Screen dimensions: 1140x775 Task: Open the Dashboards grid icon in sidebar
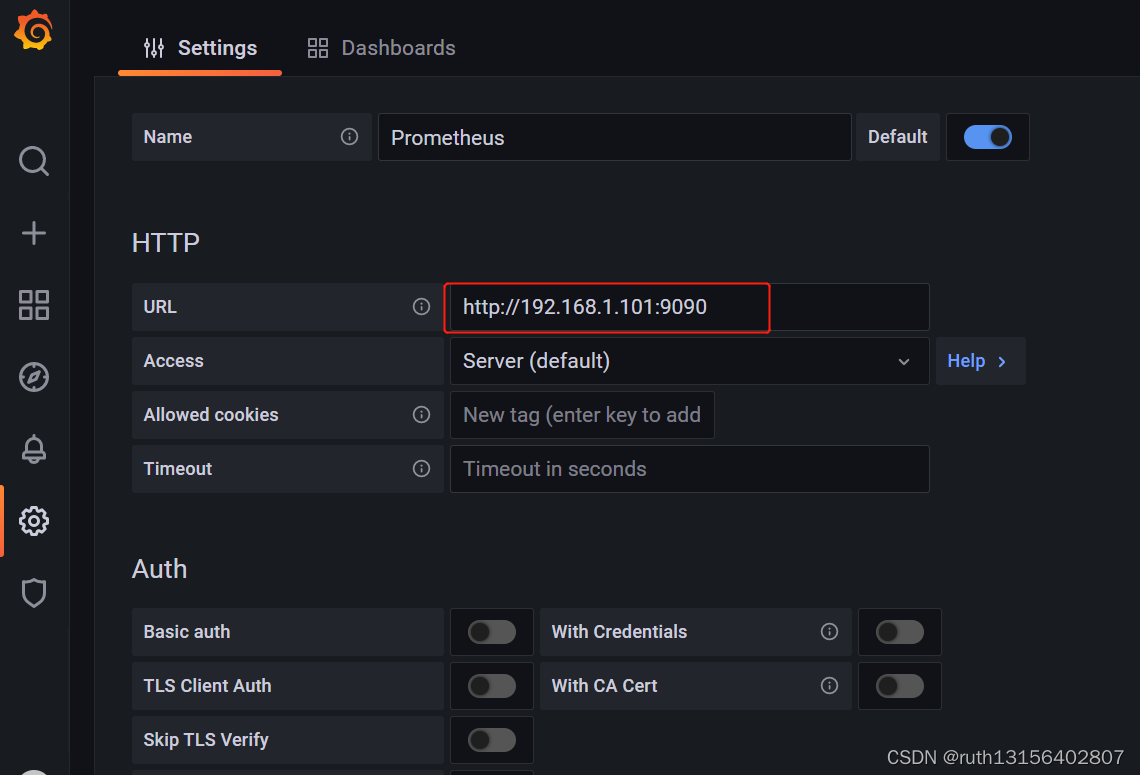pos(33,305)
